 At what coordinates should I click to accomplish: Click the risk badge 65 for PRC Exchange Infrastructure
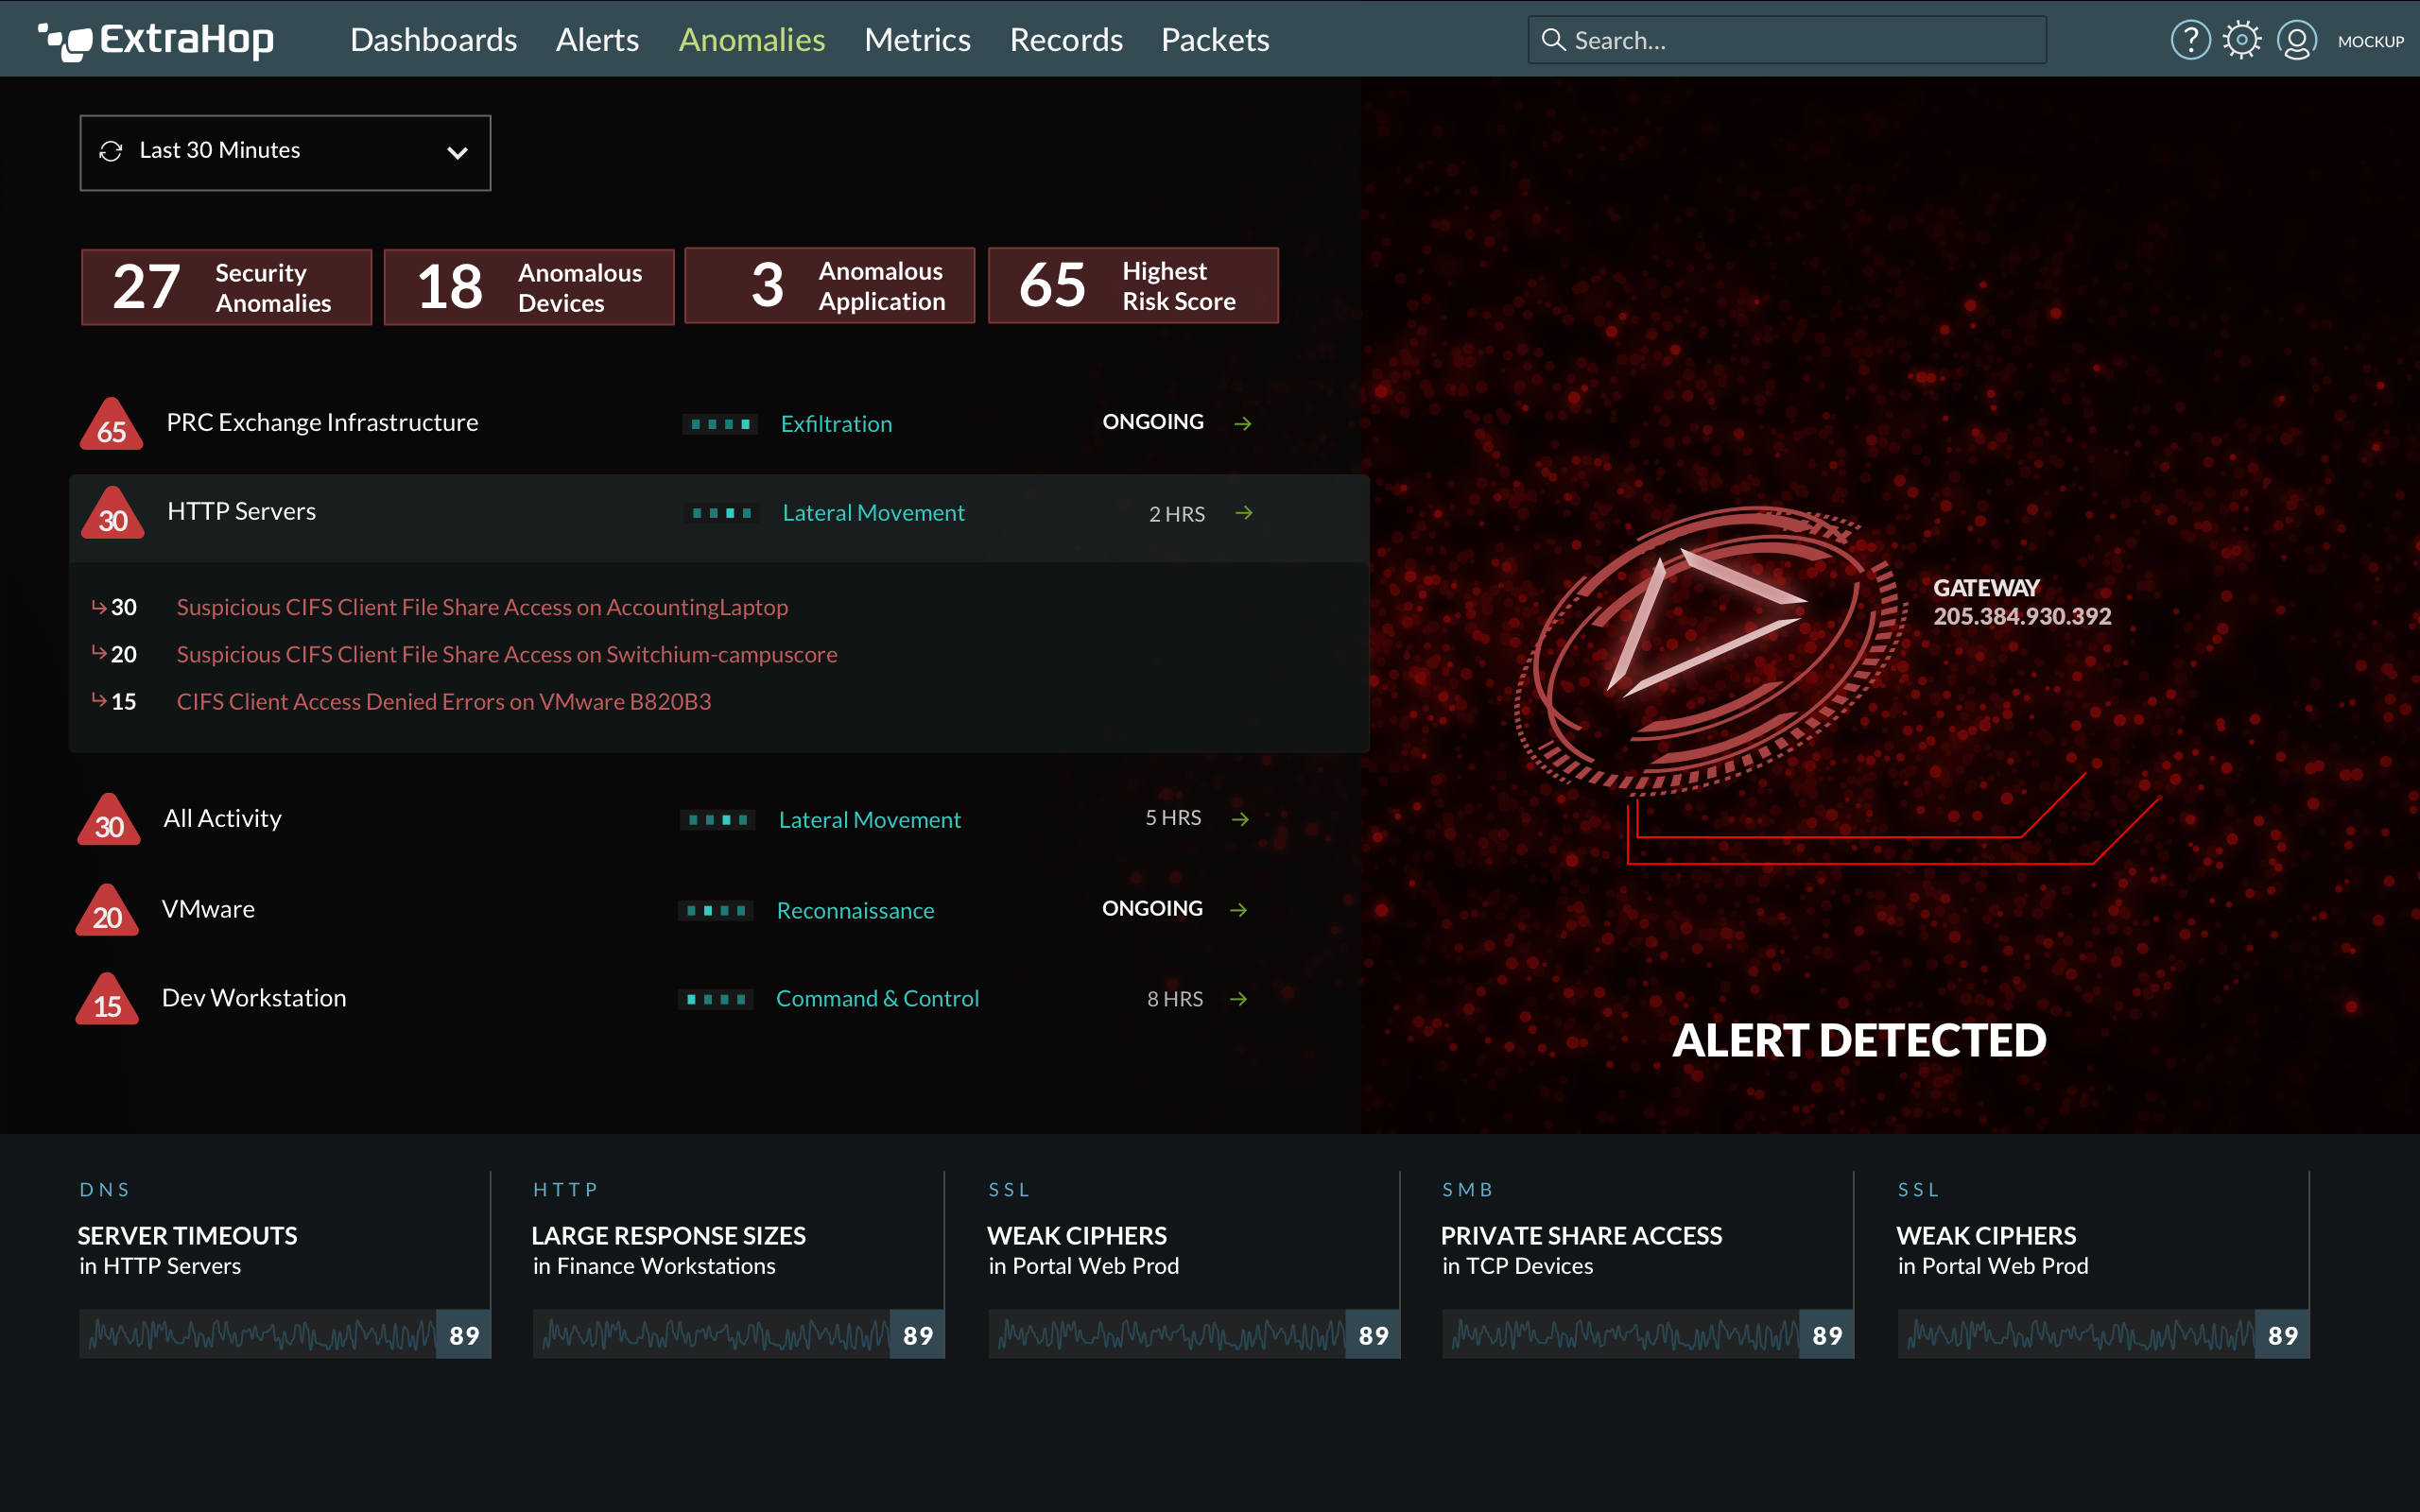(x=112, y=424)
